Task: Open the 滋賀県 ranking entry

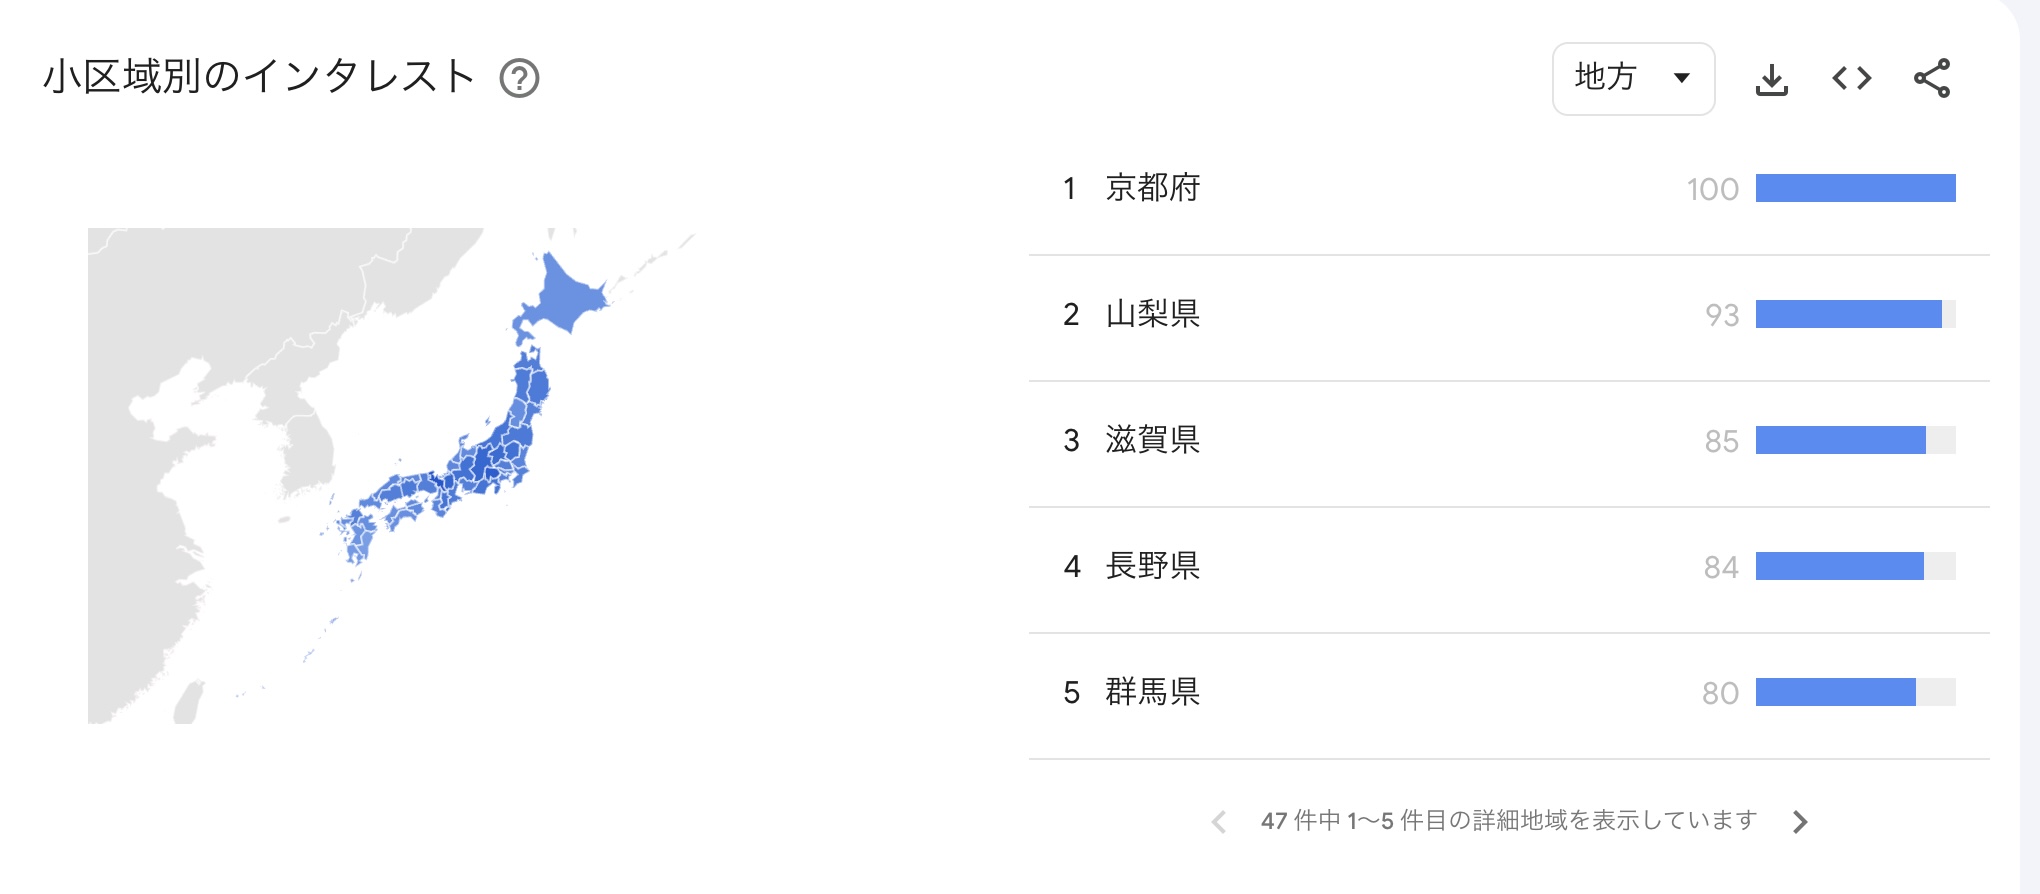Action: (1152, 440)
